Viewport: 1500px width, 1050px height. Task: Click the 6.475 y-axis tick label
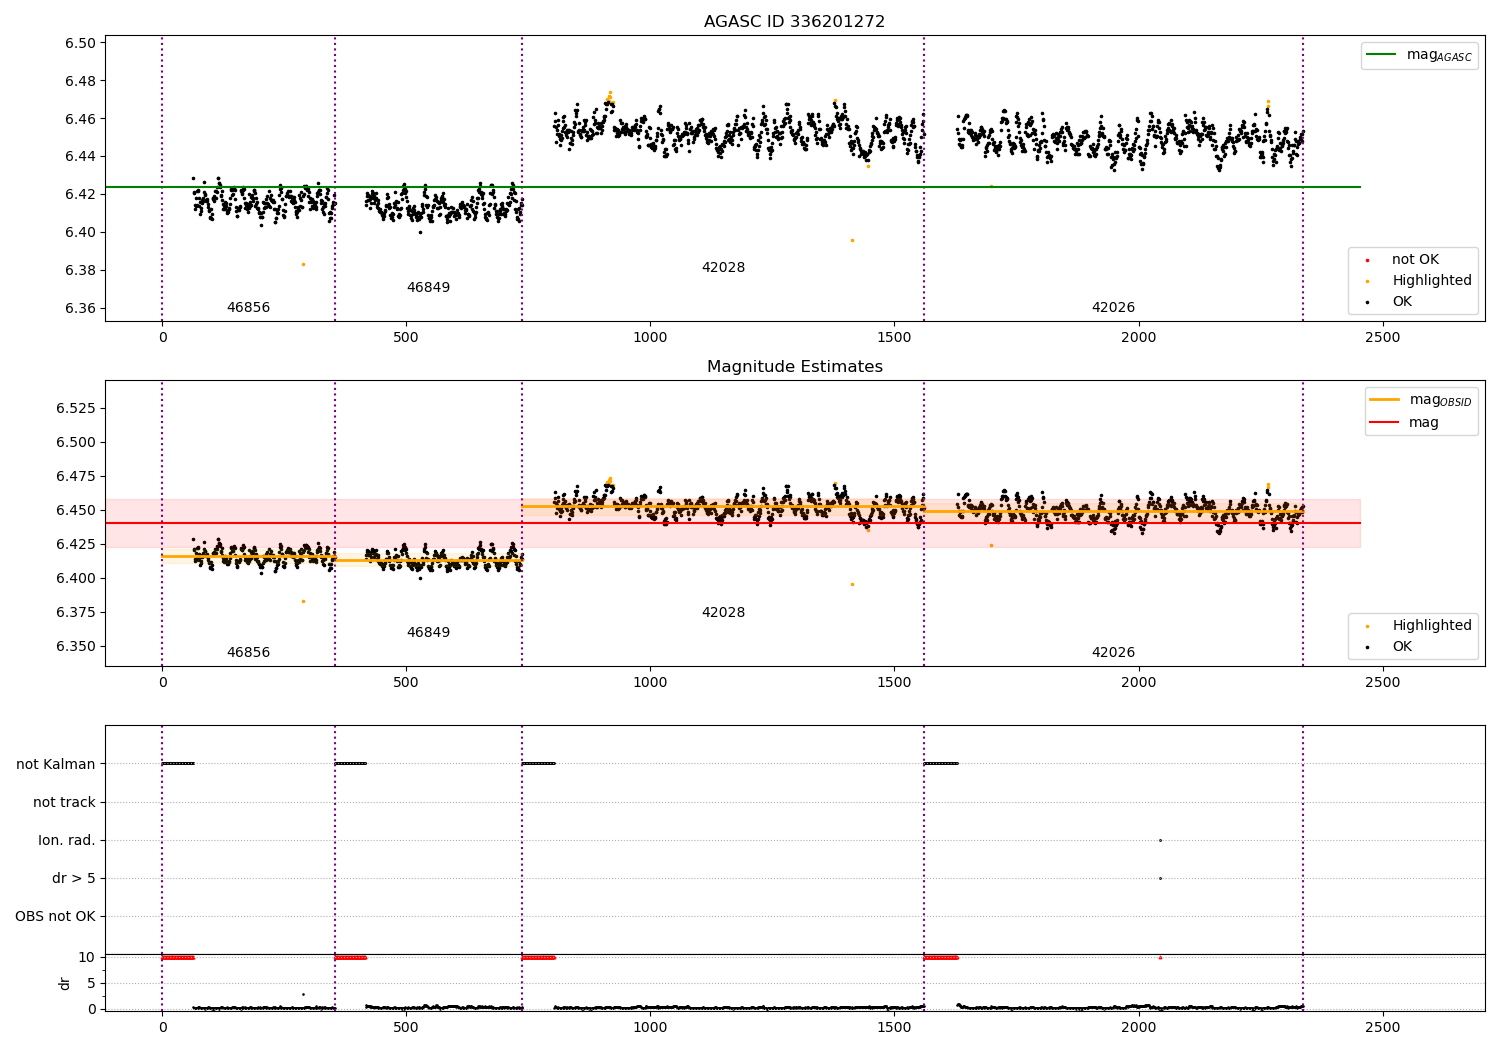click(x=76, y=476)
